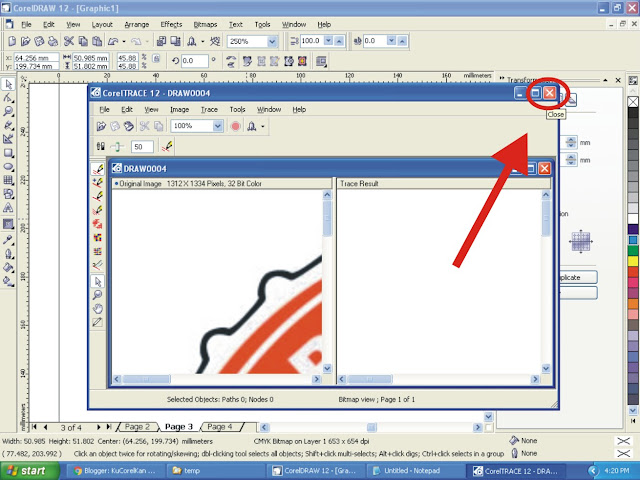This screenshot has height=480, width=640.
Task: Open CorelTRACE application launcher dropdown arrow
Action: tap(262, 126)
